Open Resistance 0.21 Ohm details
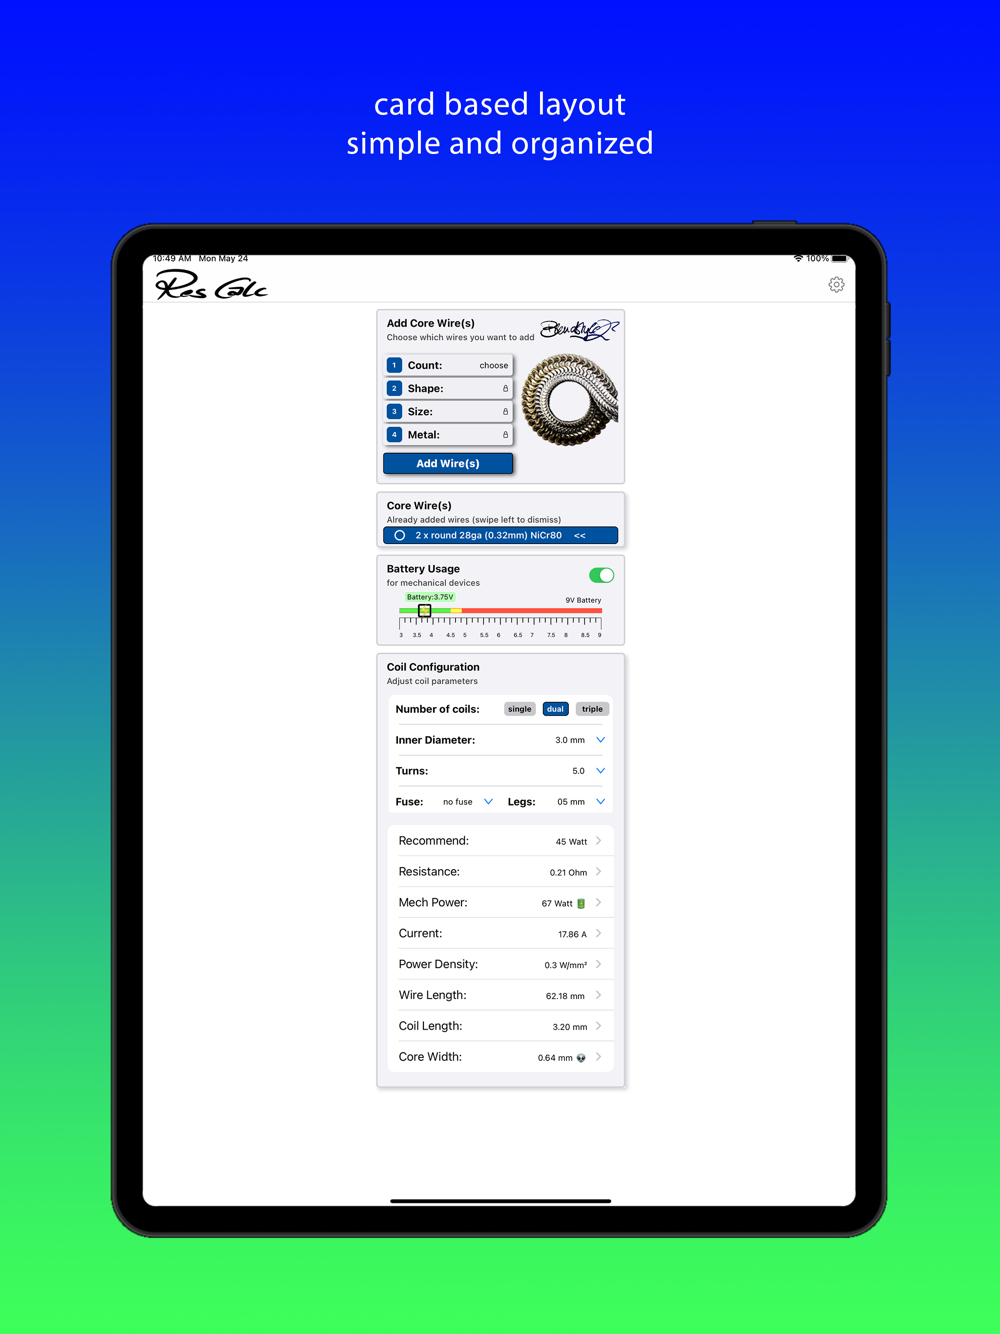Screen dimensions: 1000x1334 (500, 872)
